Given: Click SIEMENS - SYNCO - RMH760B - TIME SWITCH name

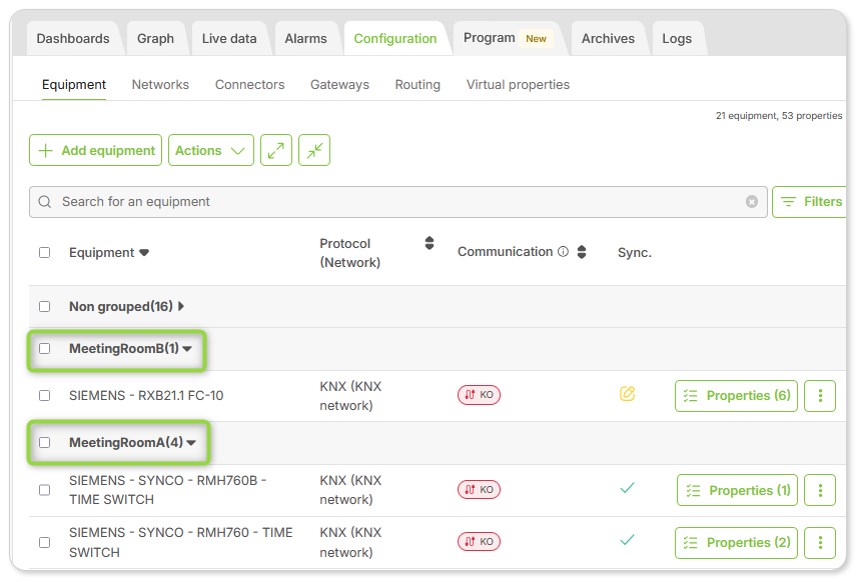Looking at the screenshot, I should 168,490.
